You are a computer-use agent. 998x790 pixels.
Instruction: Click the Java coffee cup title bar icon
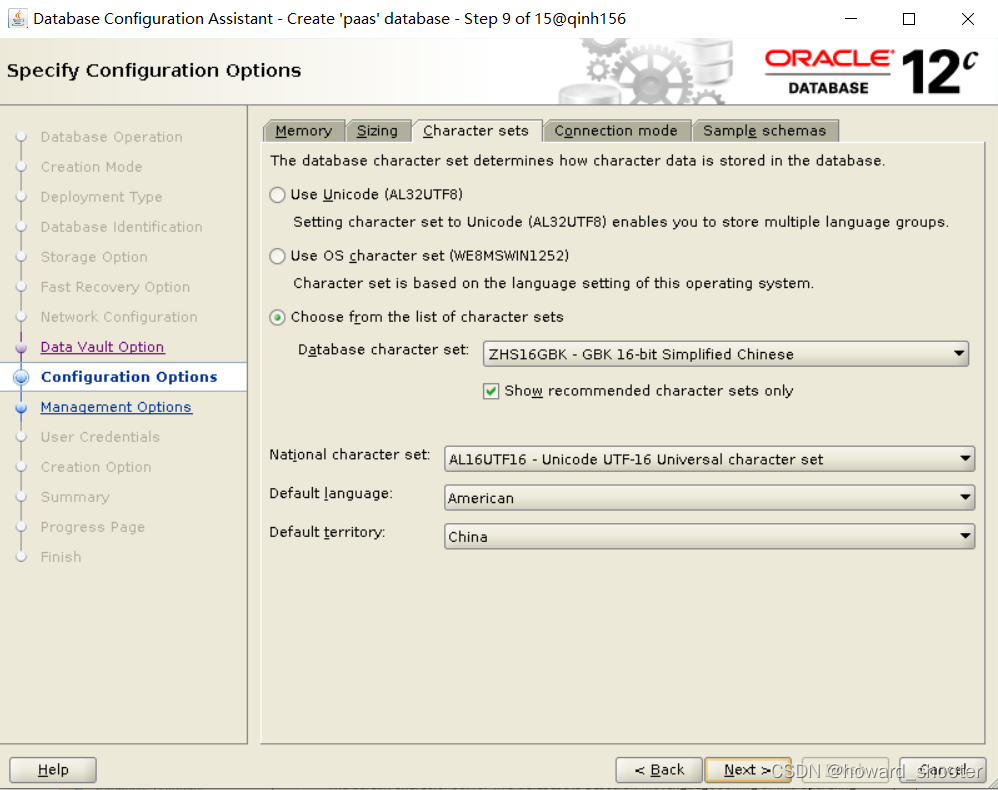pos(16,18)
